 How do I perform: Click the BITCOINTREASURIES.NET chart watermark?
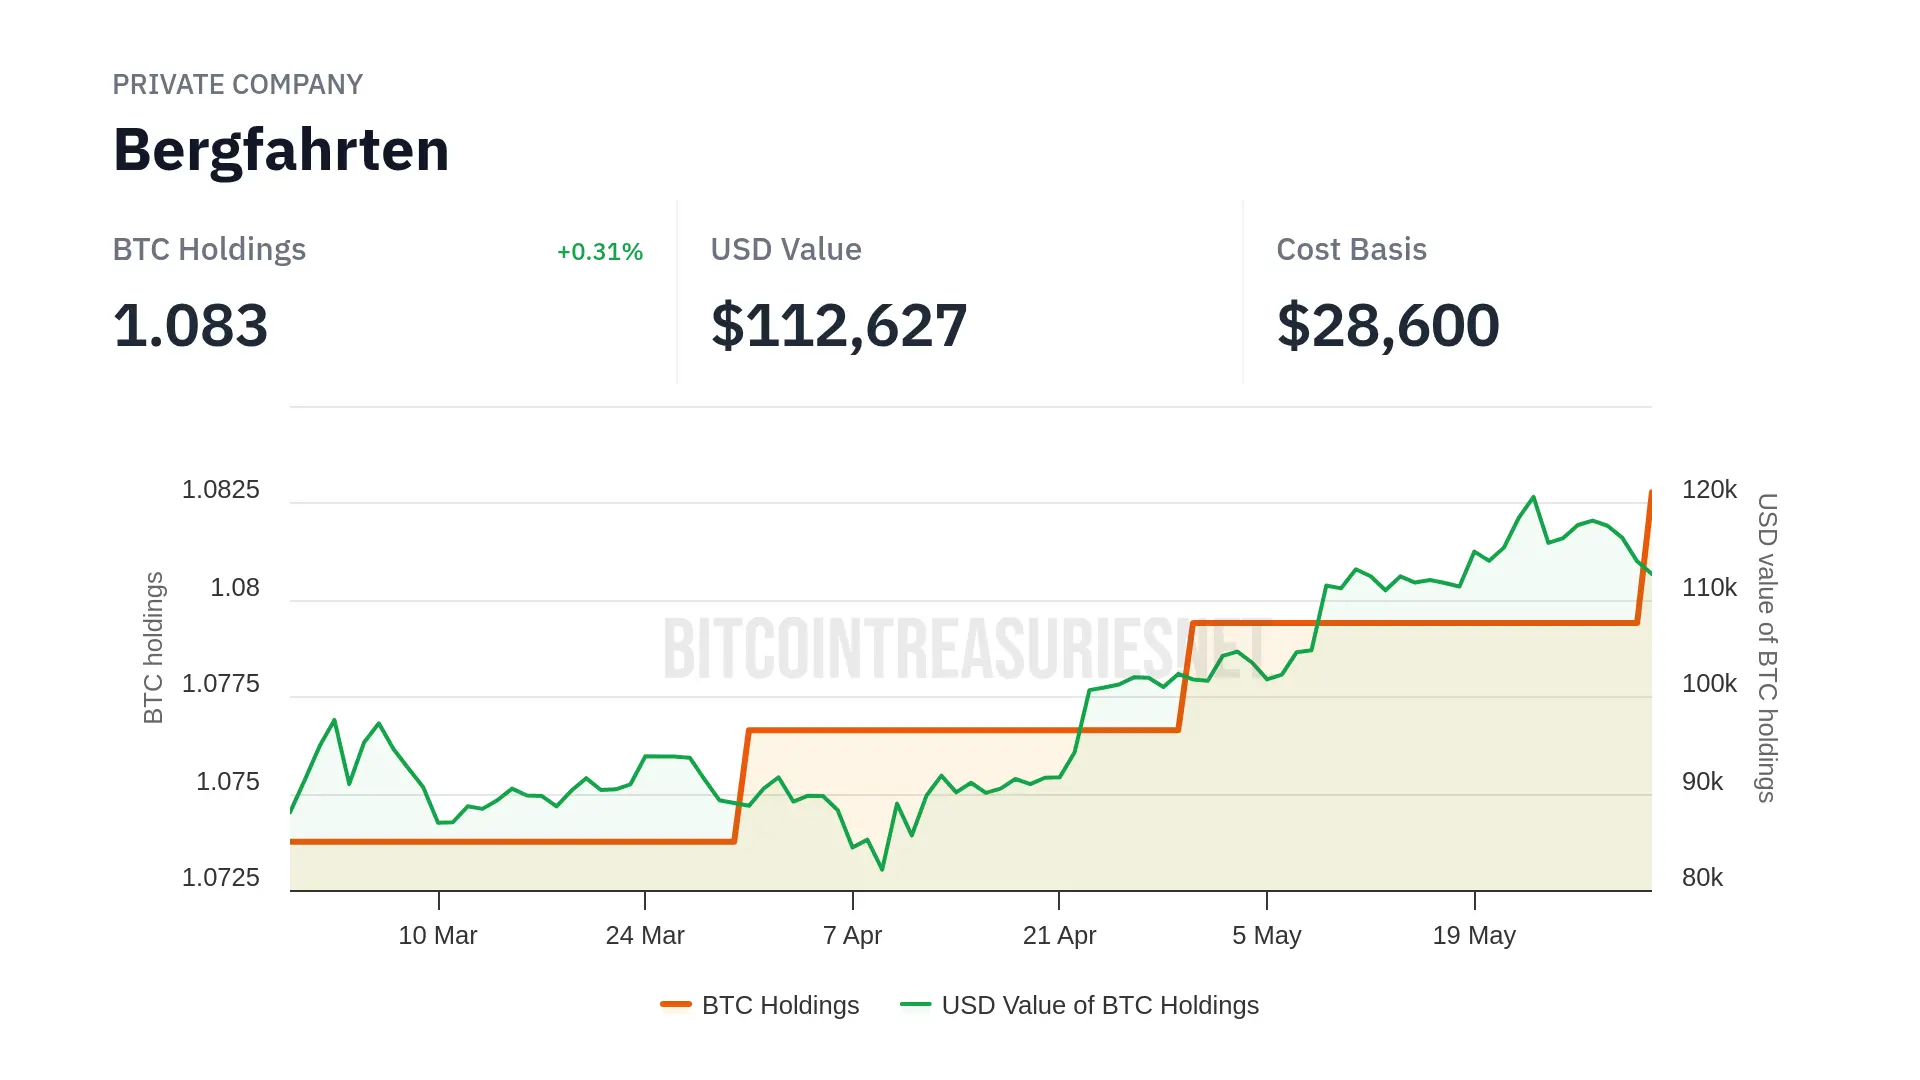965,649
